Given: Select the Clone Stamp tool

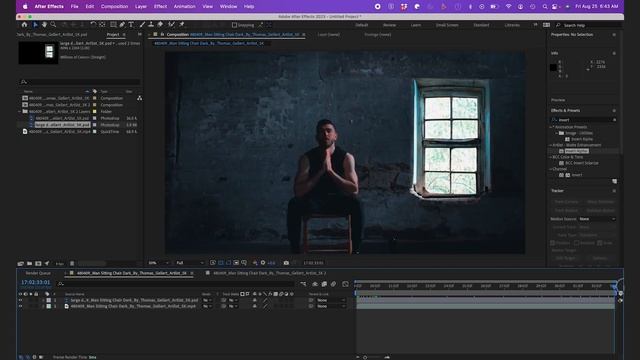Looking at the screenshot, I should pyautogui.click(x=151, y=25).
